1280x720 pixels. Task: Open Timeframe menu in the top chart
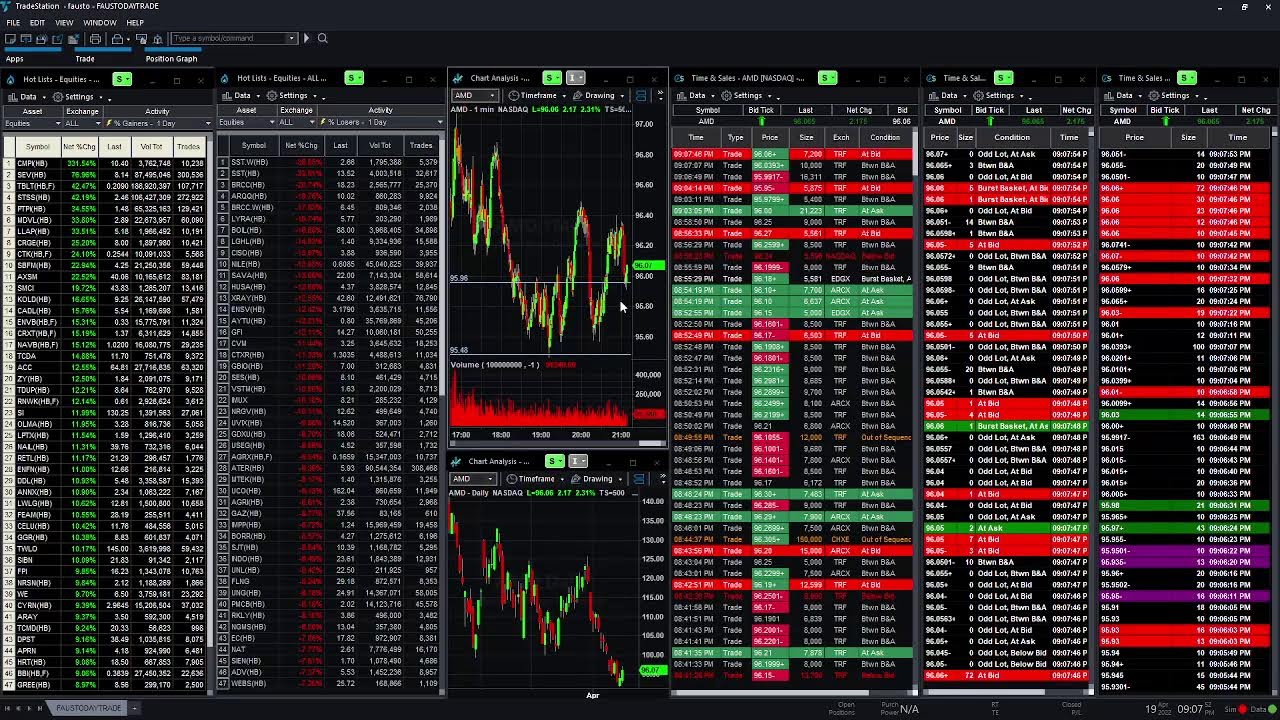tap(537, 96)
